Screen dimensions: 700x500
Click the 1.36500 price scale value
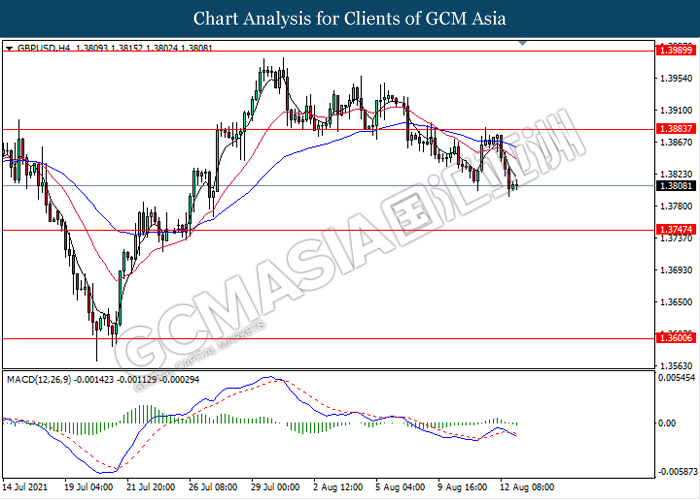point(676,302)
